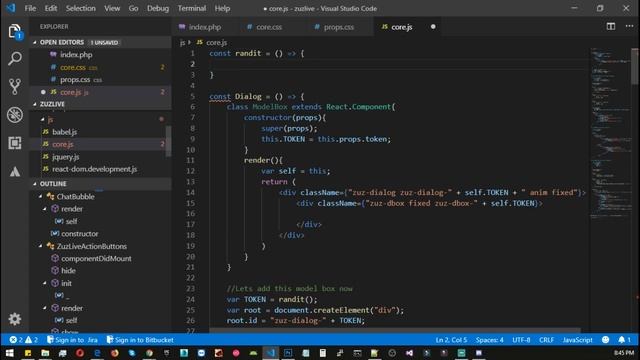Screen dimensions: 640x360
Task: Open the Edit menu
Action: 51,8
